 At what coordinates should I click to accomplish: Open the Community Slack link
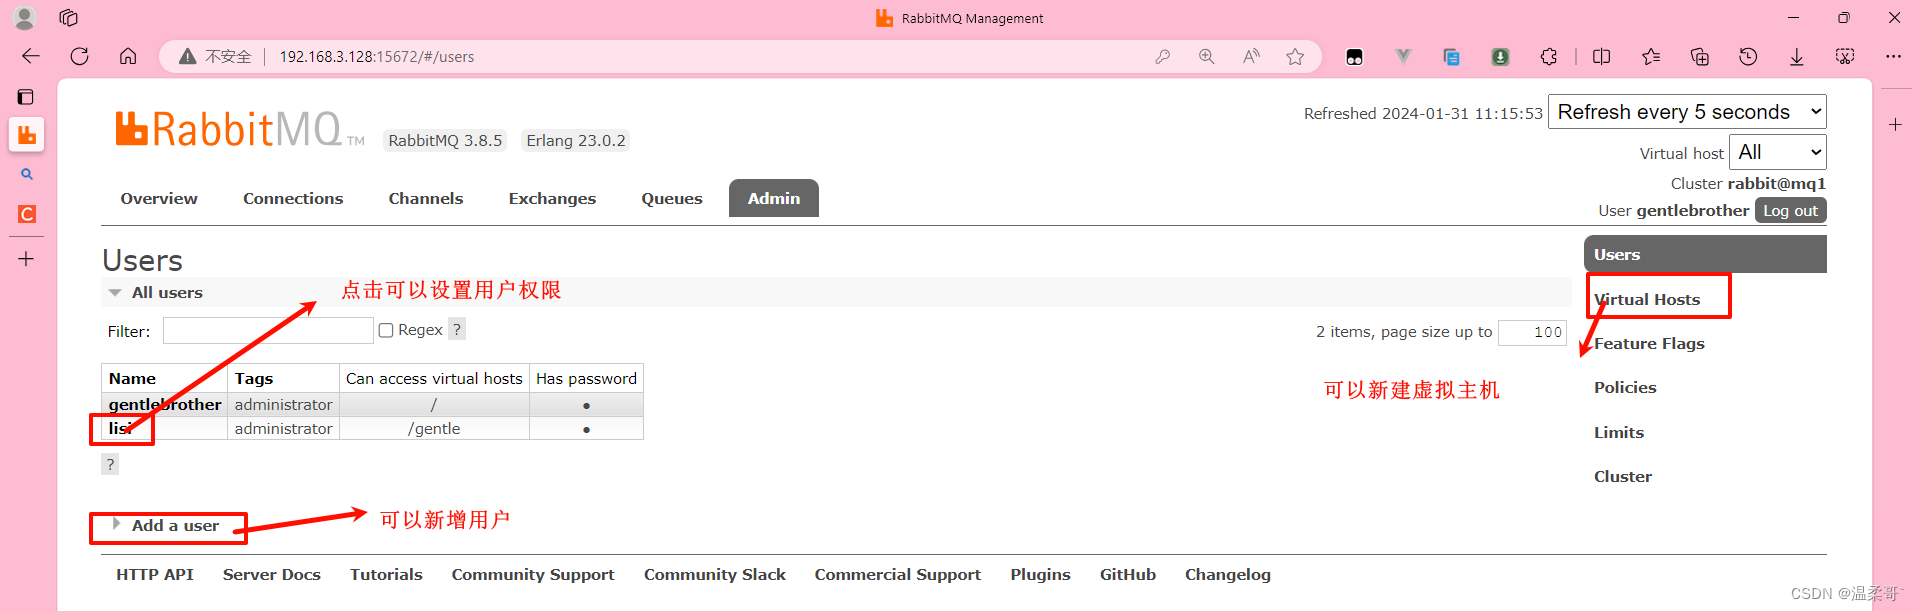click(x=715, y=575)
